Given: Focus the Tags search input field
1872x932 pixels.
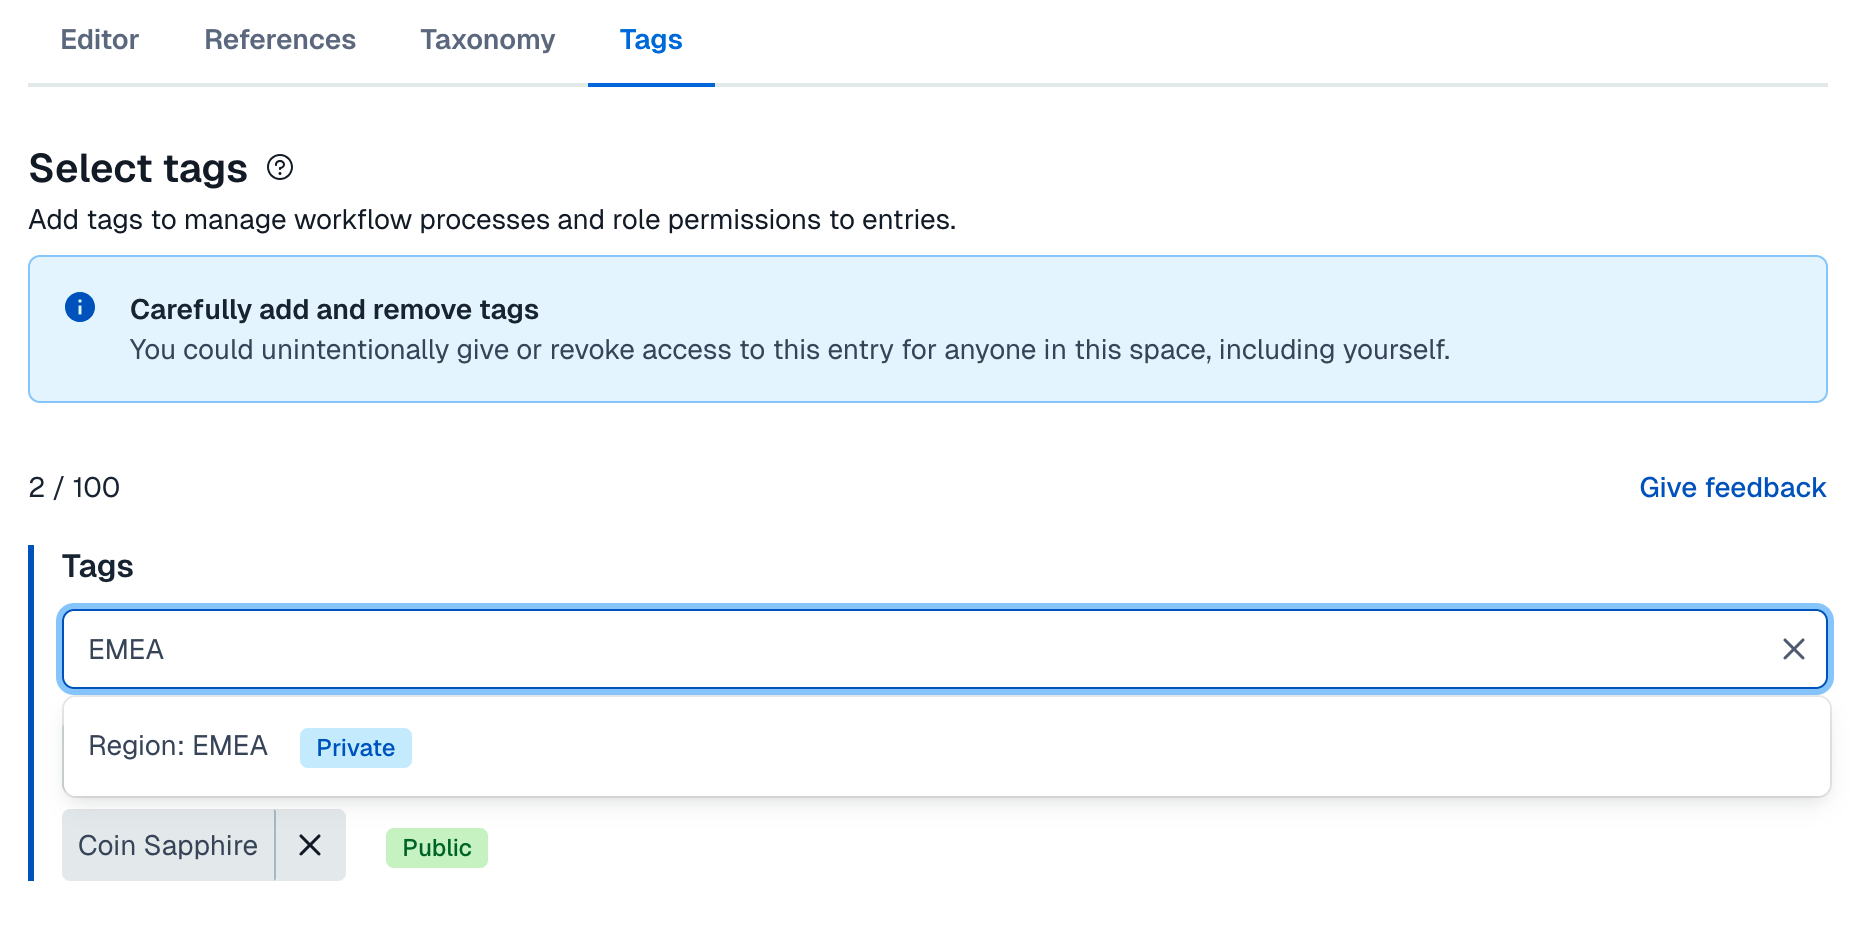Looking at the screenshot, I should tap(900, 650).
